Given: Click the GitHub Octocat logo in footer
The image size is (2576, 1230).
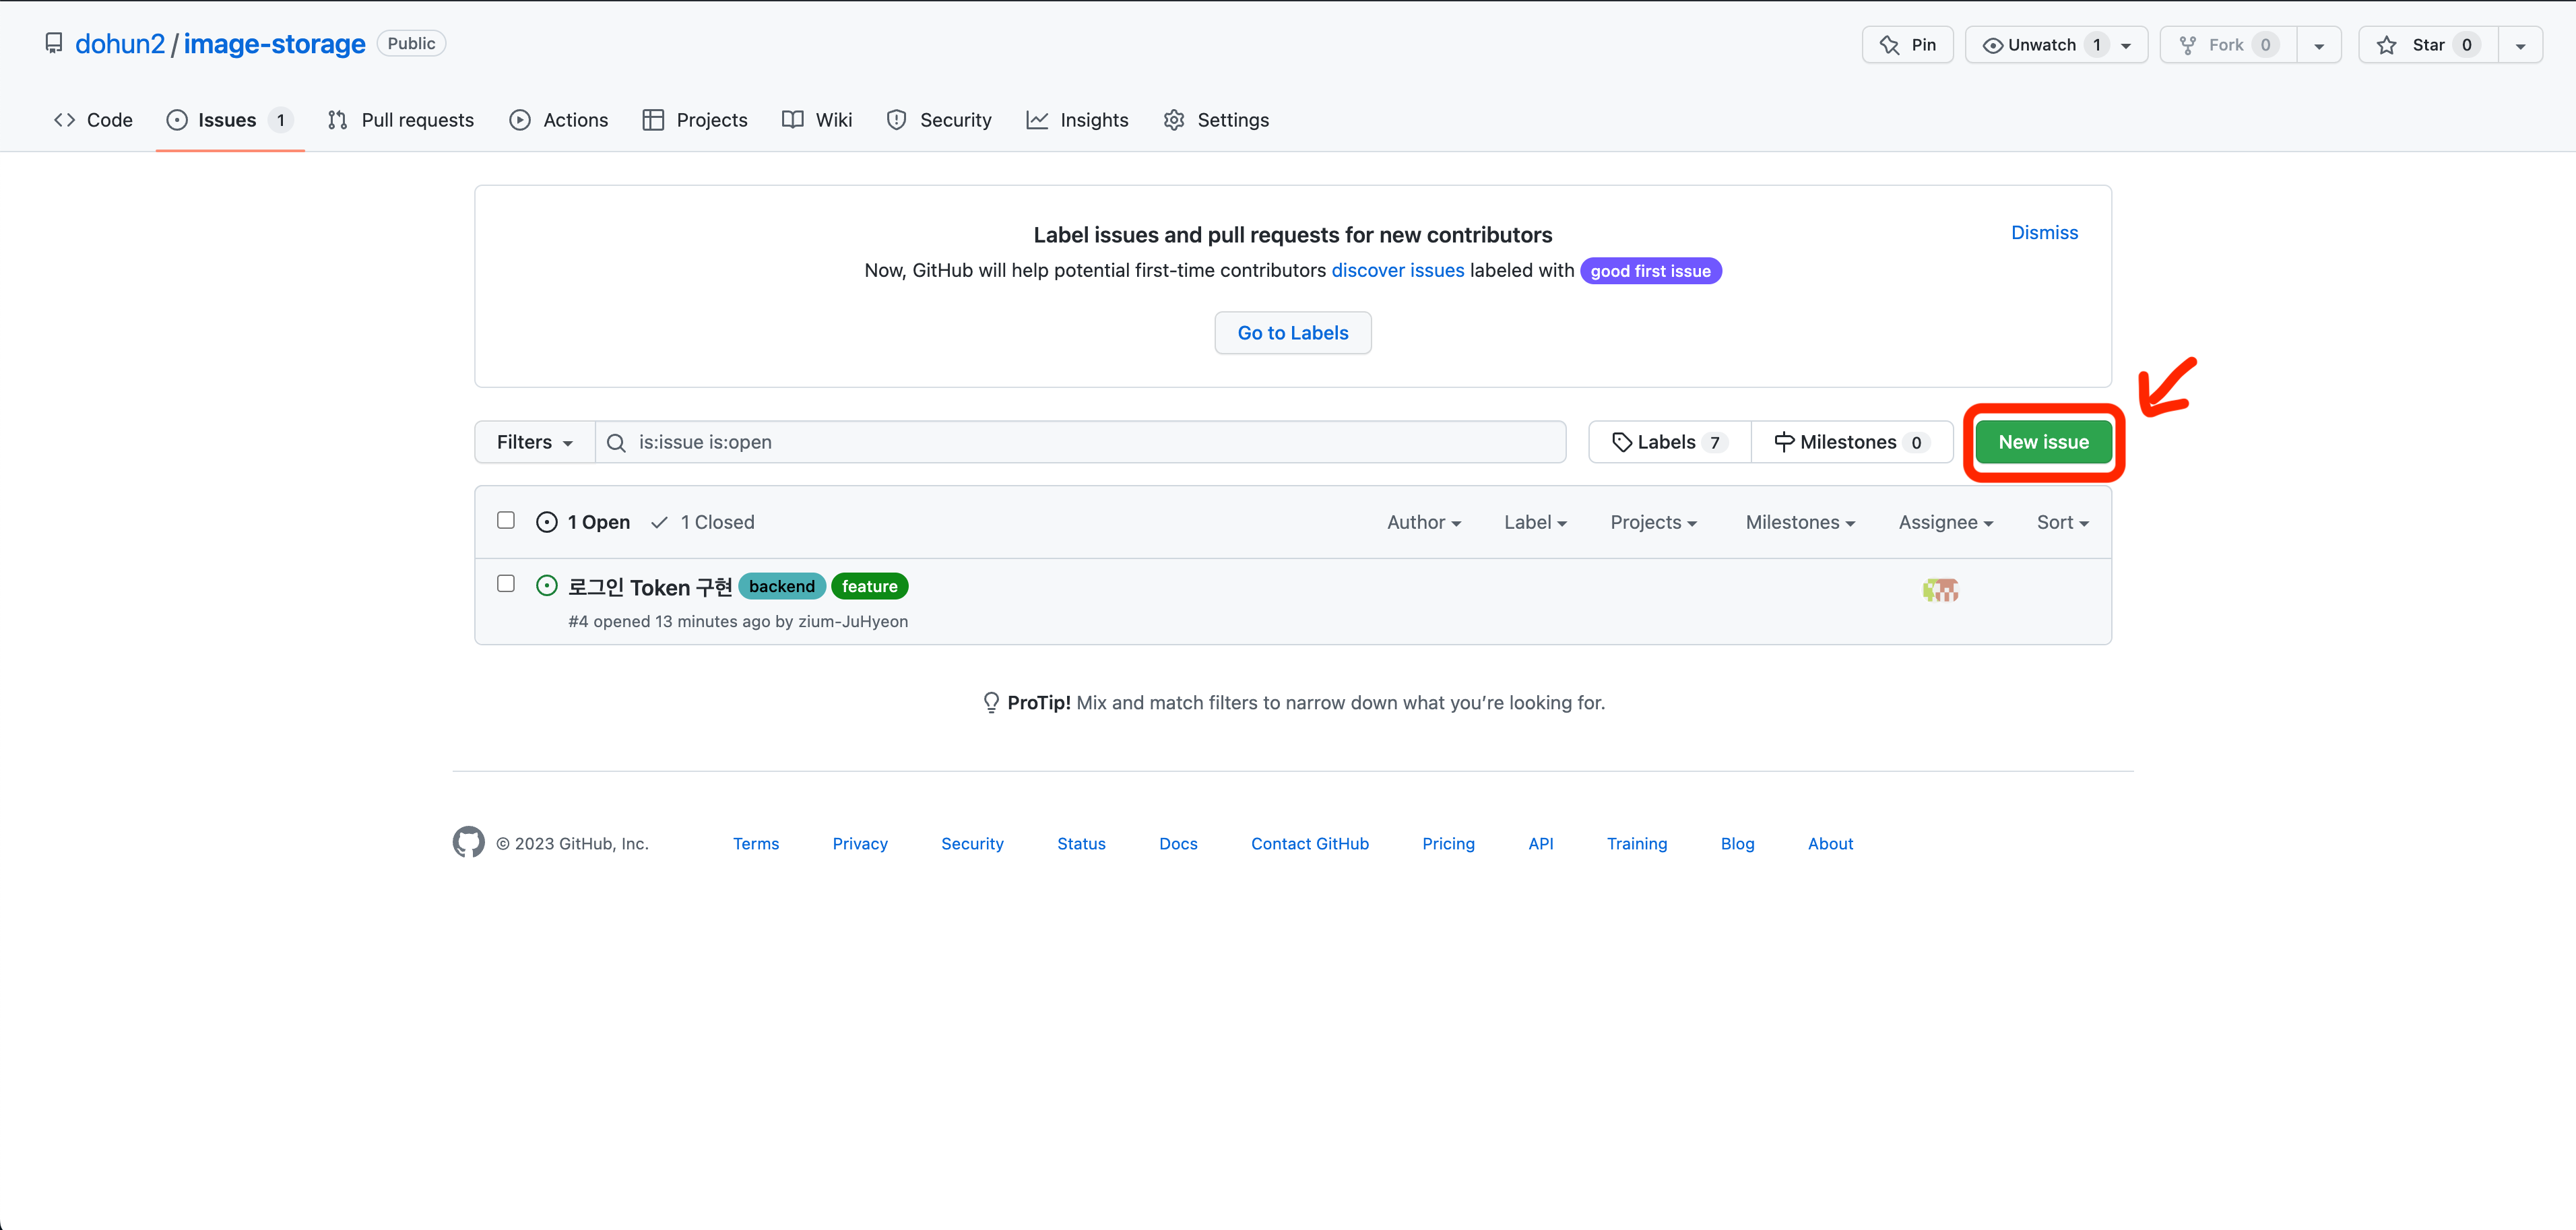Looking at the screenshot, I should (468, 842).
